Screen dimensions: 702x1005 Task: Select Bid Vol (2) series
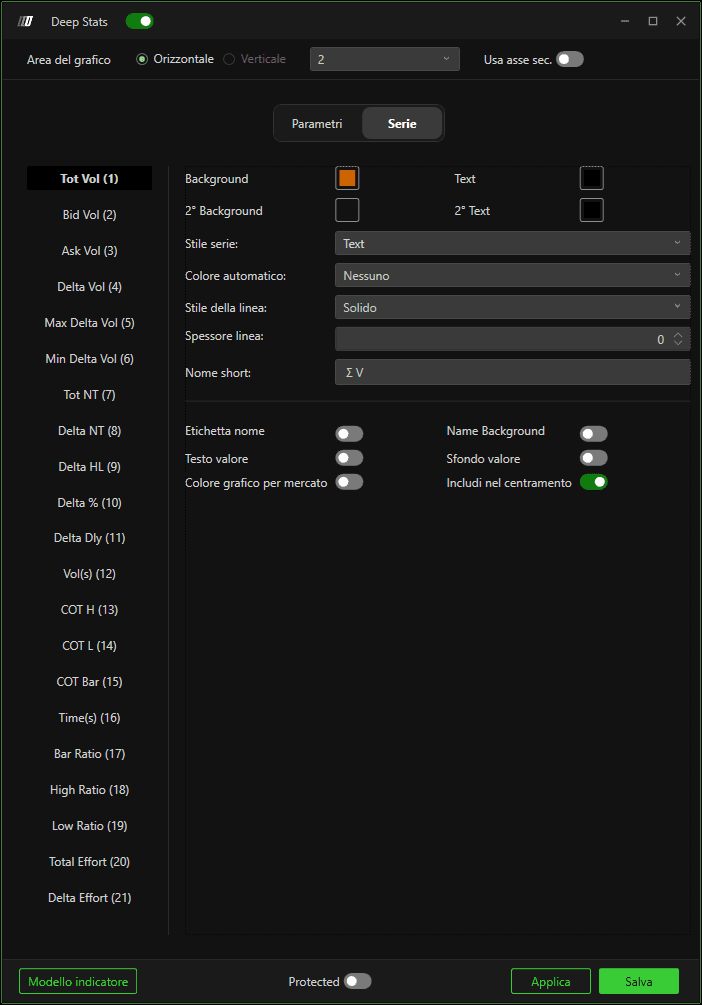coord(89,215)
